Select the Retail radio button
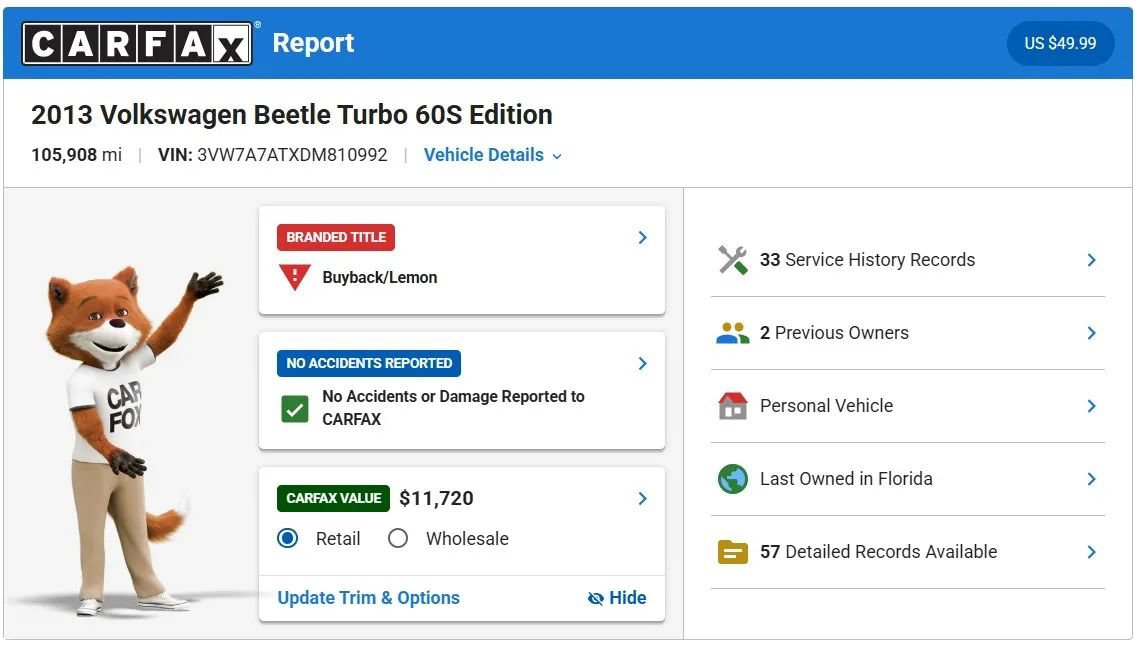The image size is (1135, 645). [x=287, y=539]
